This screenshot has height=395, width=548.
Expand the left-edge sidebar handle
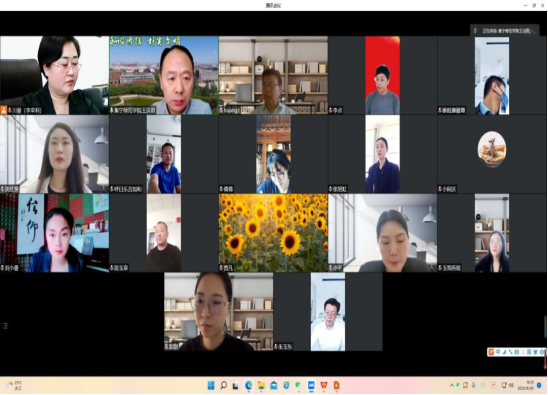[5, 326]
